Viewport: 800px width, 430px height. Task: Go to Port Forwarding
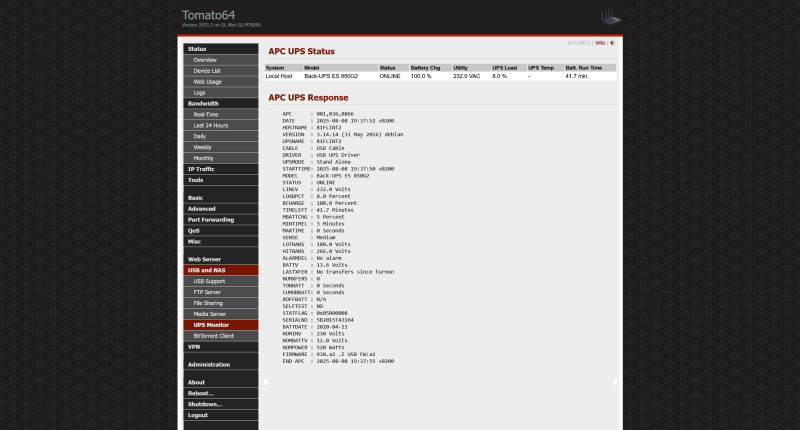coord(220,220)
